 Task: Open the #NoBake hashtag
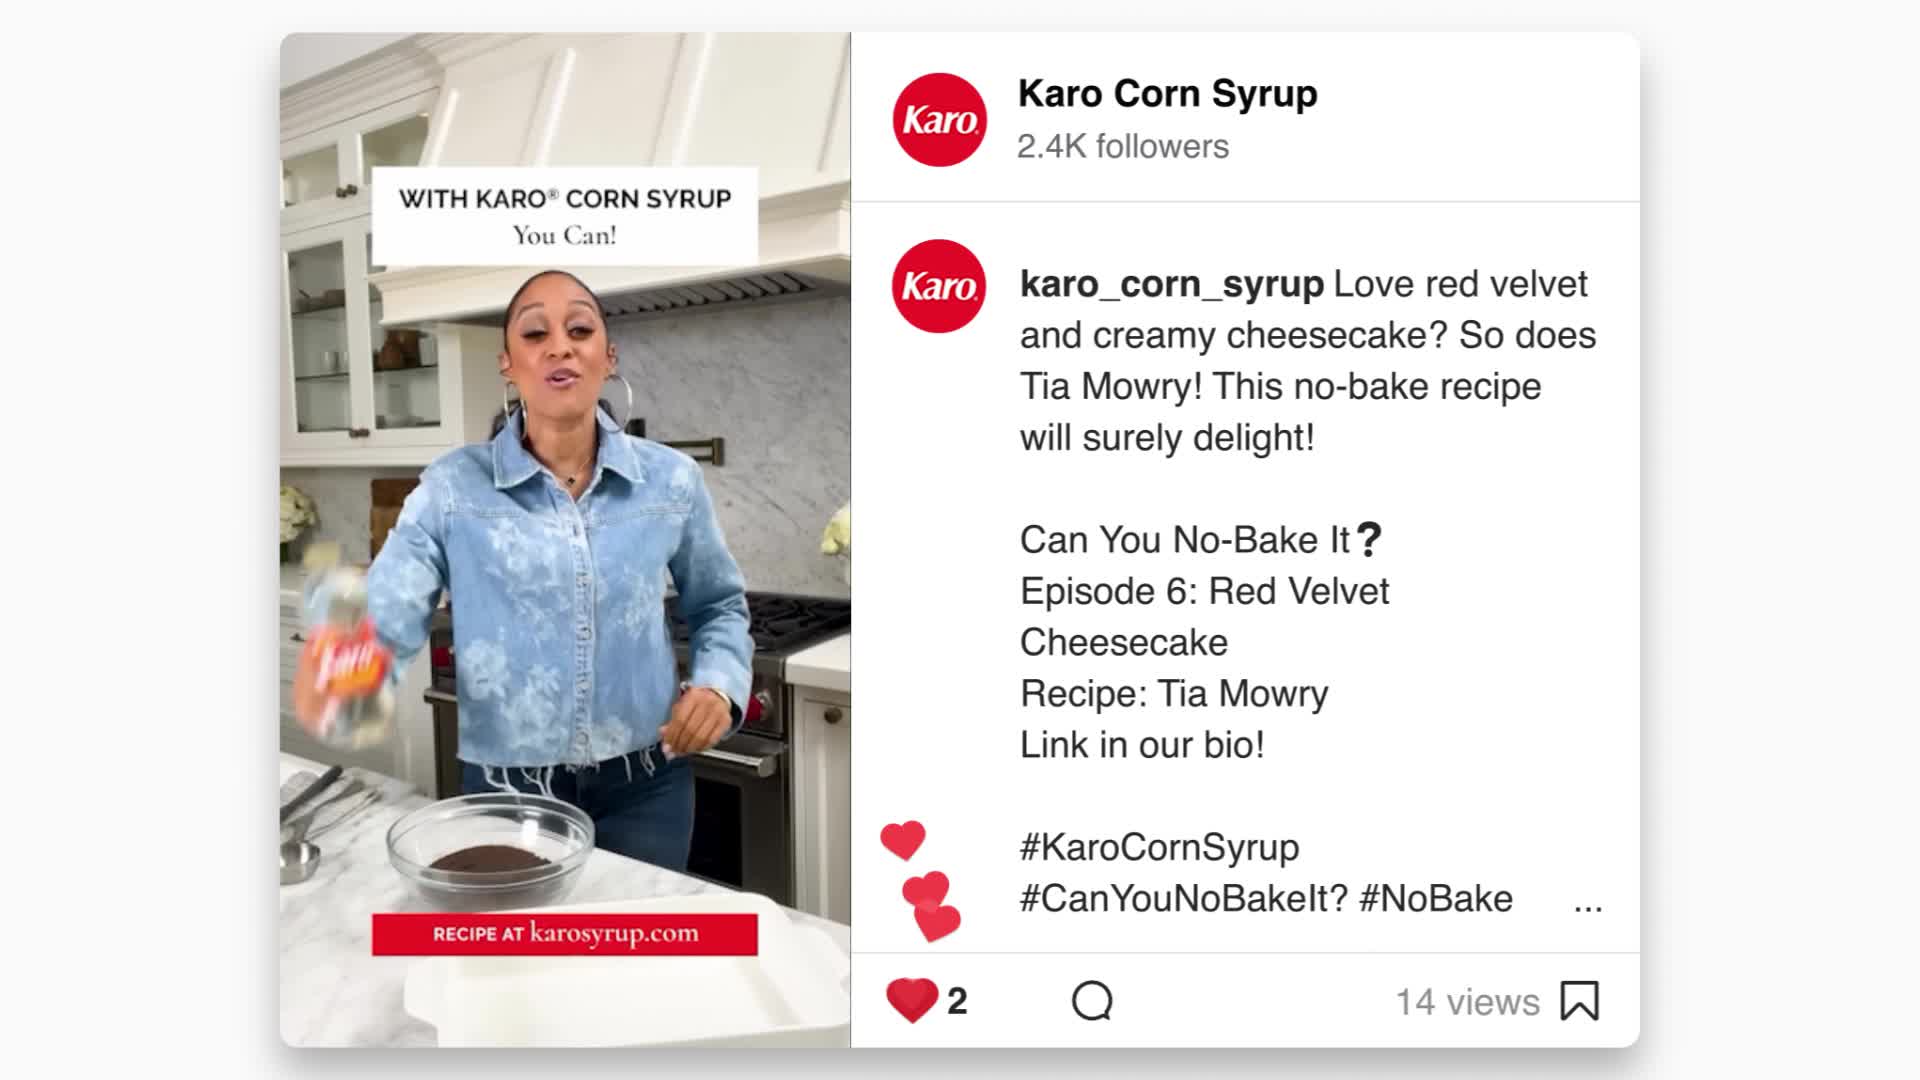pyautogui.click(x=1435, y=898)
